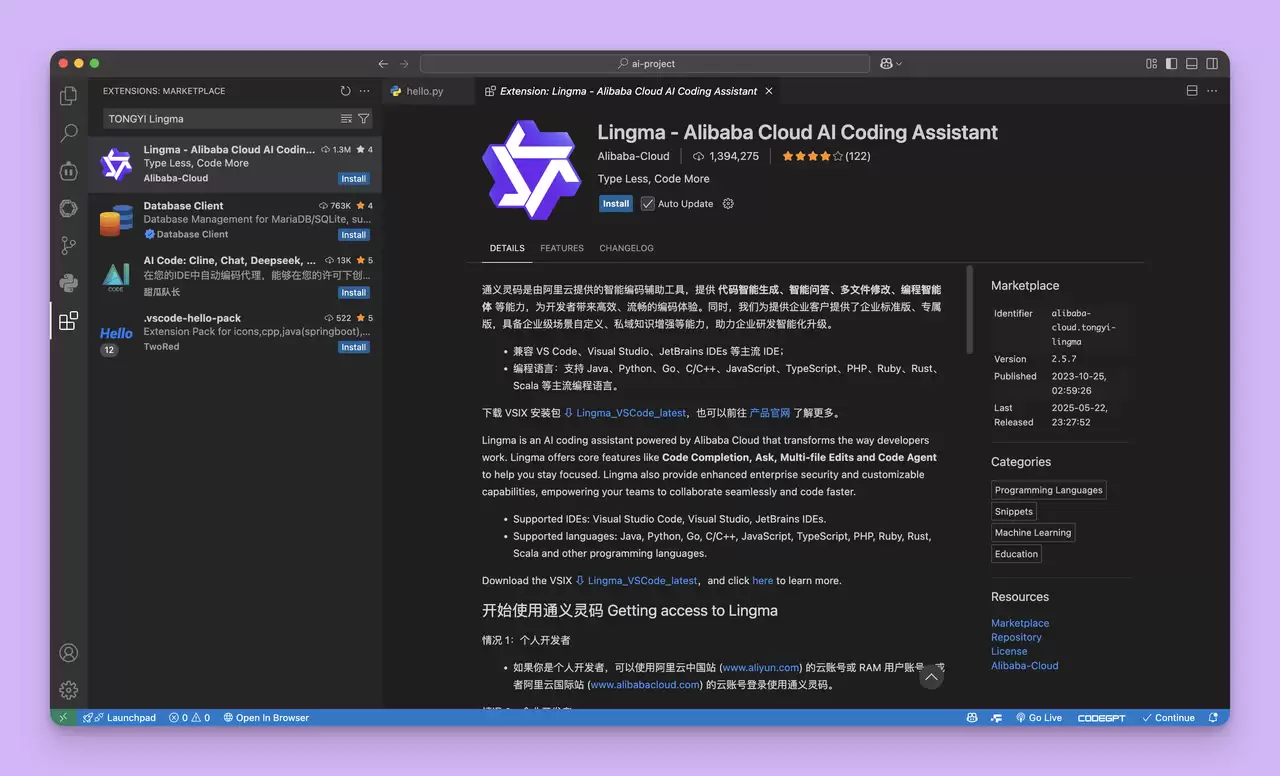Viewport: 1280px width, 776px height.
Task: Navigate forward with the right arrow
Action: (404, 64)
